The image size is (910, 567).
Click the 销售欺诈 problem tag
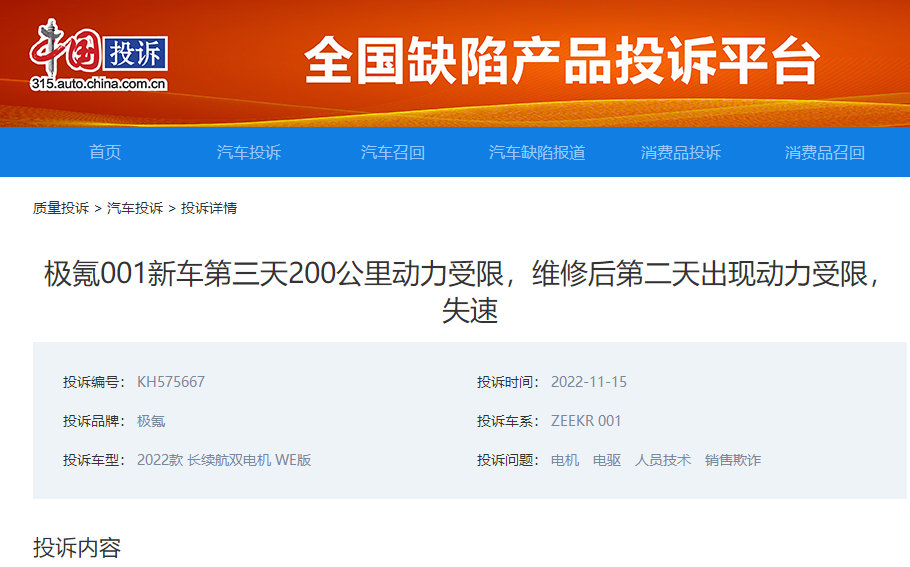pos(732,460)
